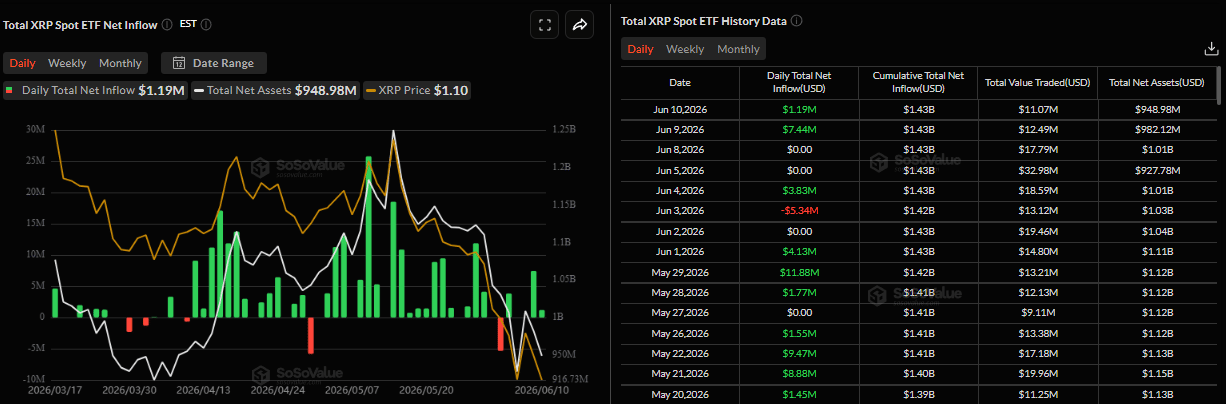Click the May 22,2026 date cell
The height and width of the screenshot is (404, 1226).
coord(680,353)
